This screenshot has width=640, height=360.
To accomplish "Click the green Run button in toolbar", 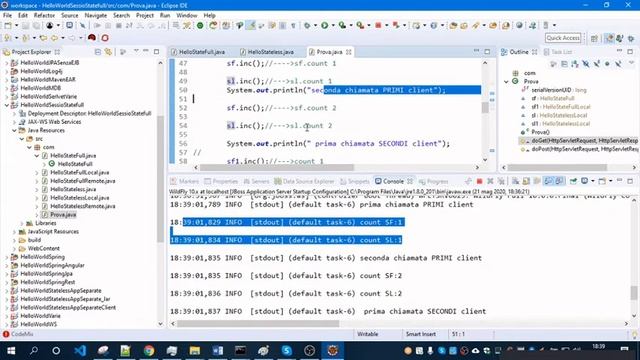I will click(x=324, y=25).
